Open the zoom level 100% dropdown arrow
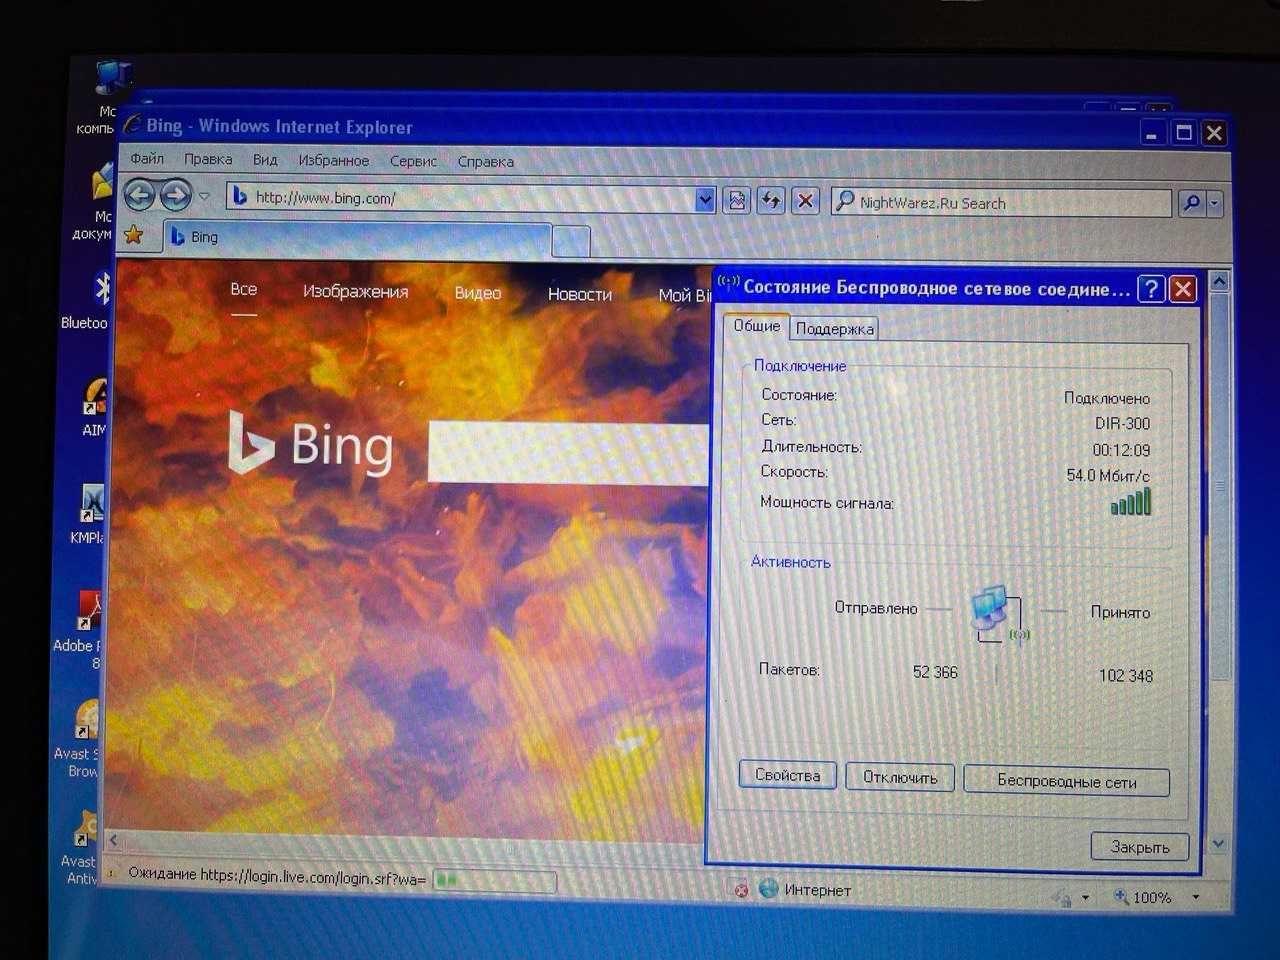 (1196, 897)
